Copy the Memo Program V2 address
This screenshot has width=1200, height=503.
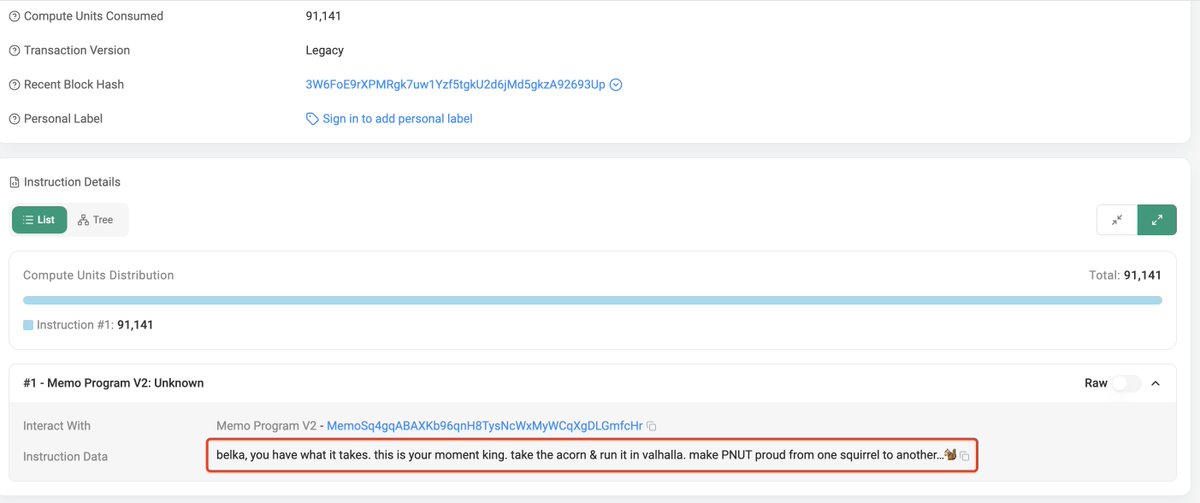(x=652, y=426)
